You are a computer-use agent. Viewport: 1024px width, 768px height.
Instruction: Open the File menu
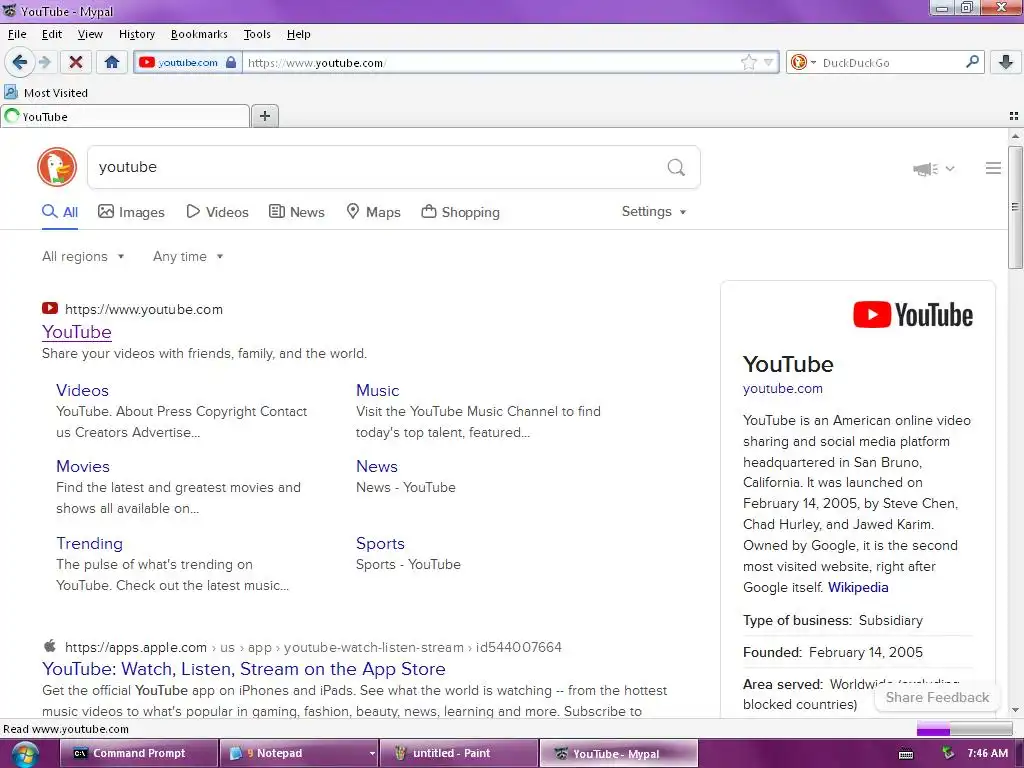pos(17,34)
